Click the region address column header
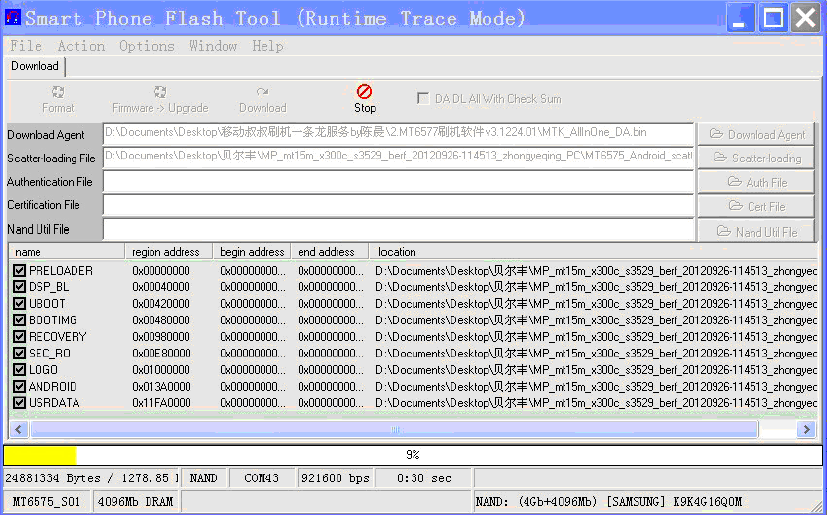Image resolution: width=827 pixels, height=515 pixels. (x=168, y=252)
